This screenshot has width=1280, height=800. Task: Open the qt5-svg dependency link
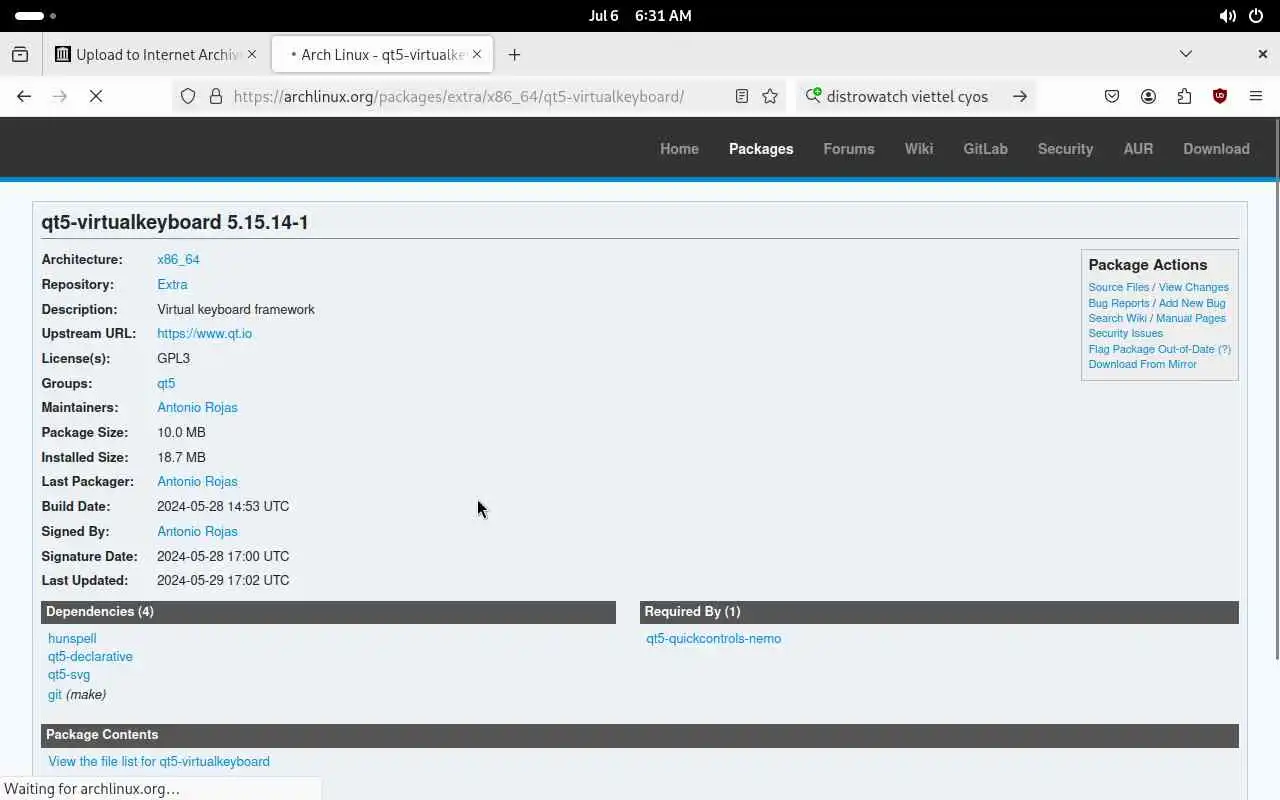point(69,674)
